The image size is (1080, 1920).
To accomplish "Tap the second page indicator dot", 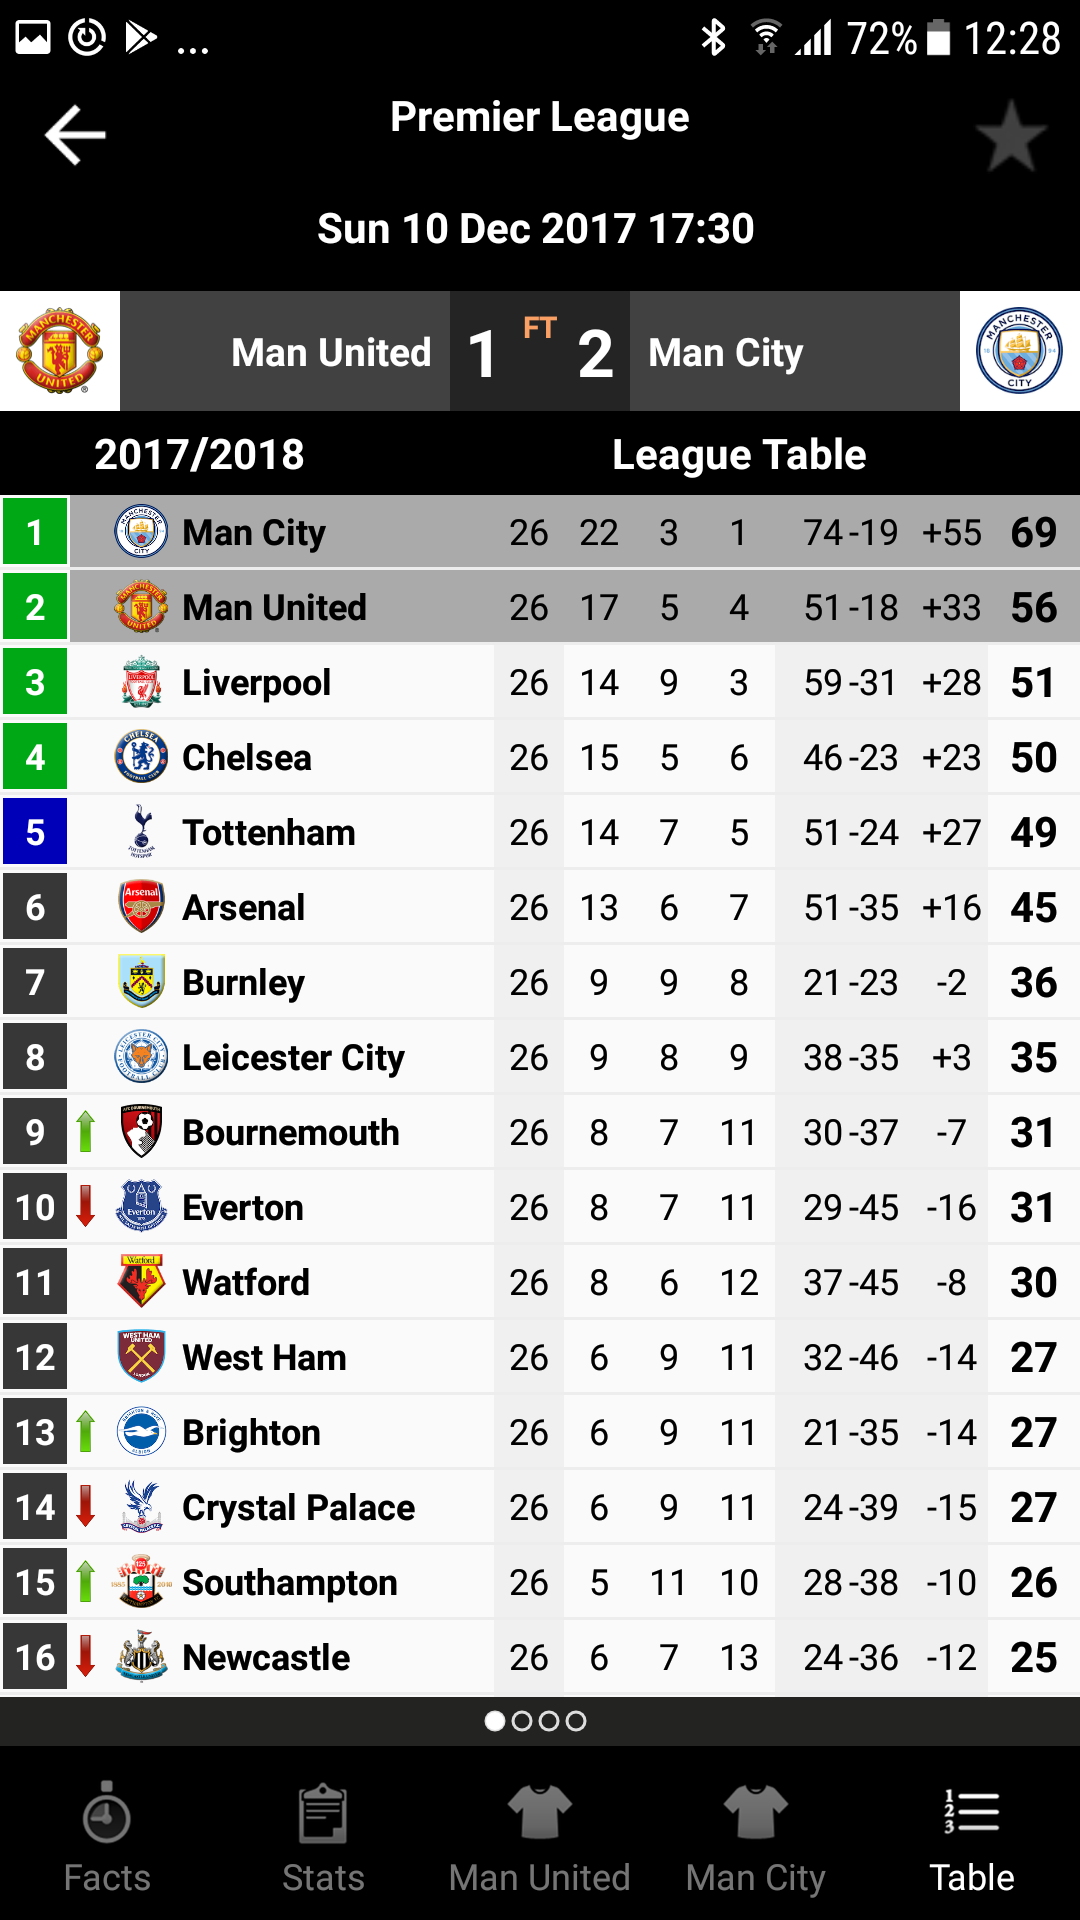I will (522, 1721).
